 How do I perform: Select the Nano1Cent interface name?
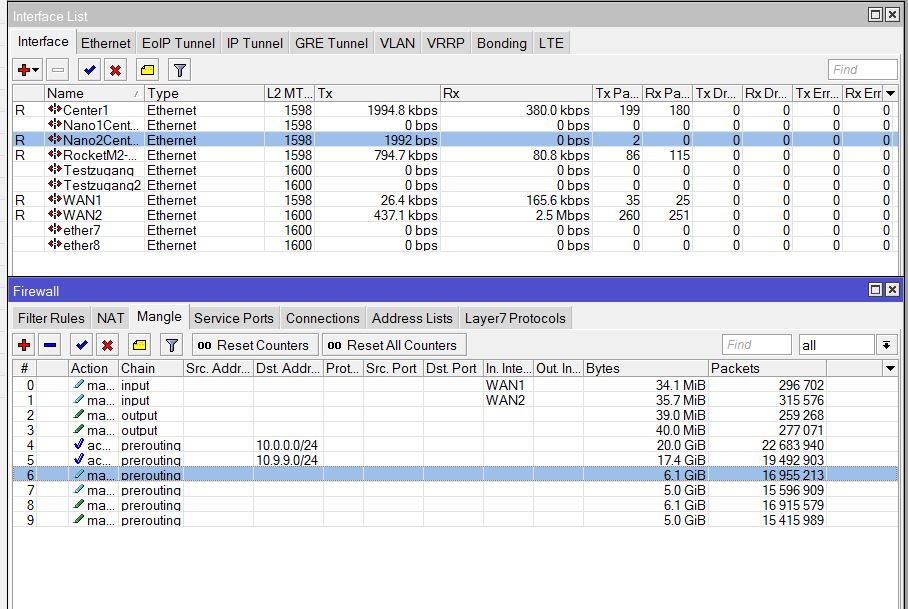coord(101,125)
